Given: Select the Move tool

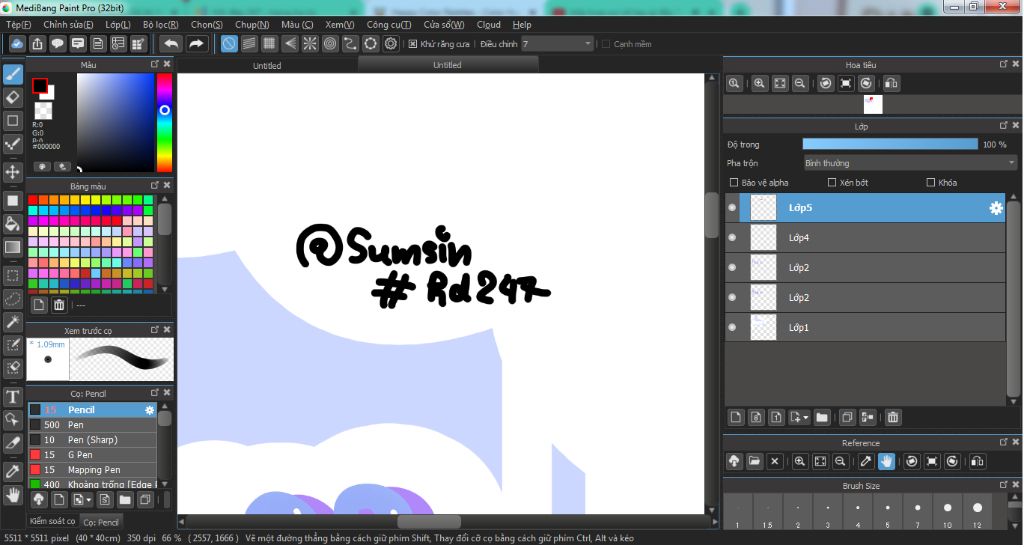Looking at the screenshot, I should 12,172.
